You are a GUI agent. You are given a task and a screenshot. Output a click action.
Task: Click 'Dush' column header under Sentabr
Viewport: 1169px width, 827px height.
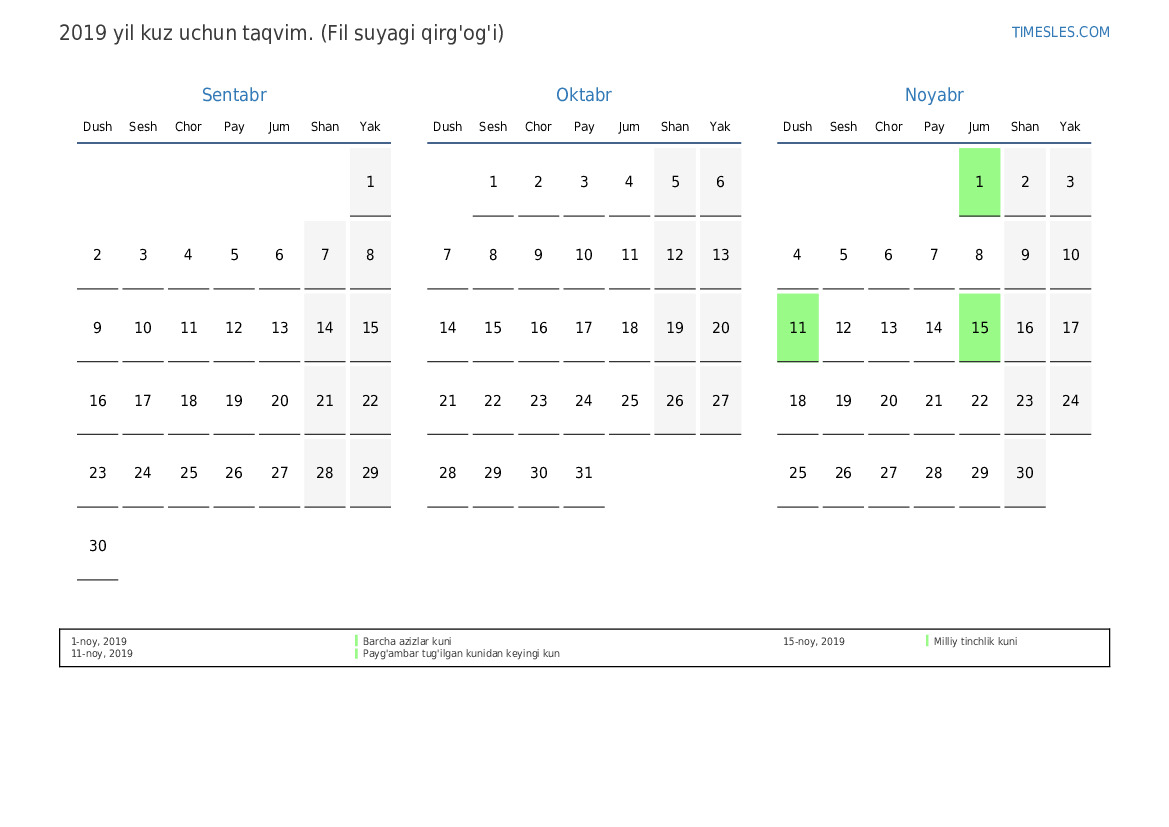(97, 127)
